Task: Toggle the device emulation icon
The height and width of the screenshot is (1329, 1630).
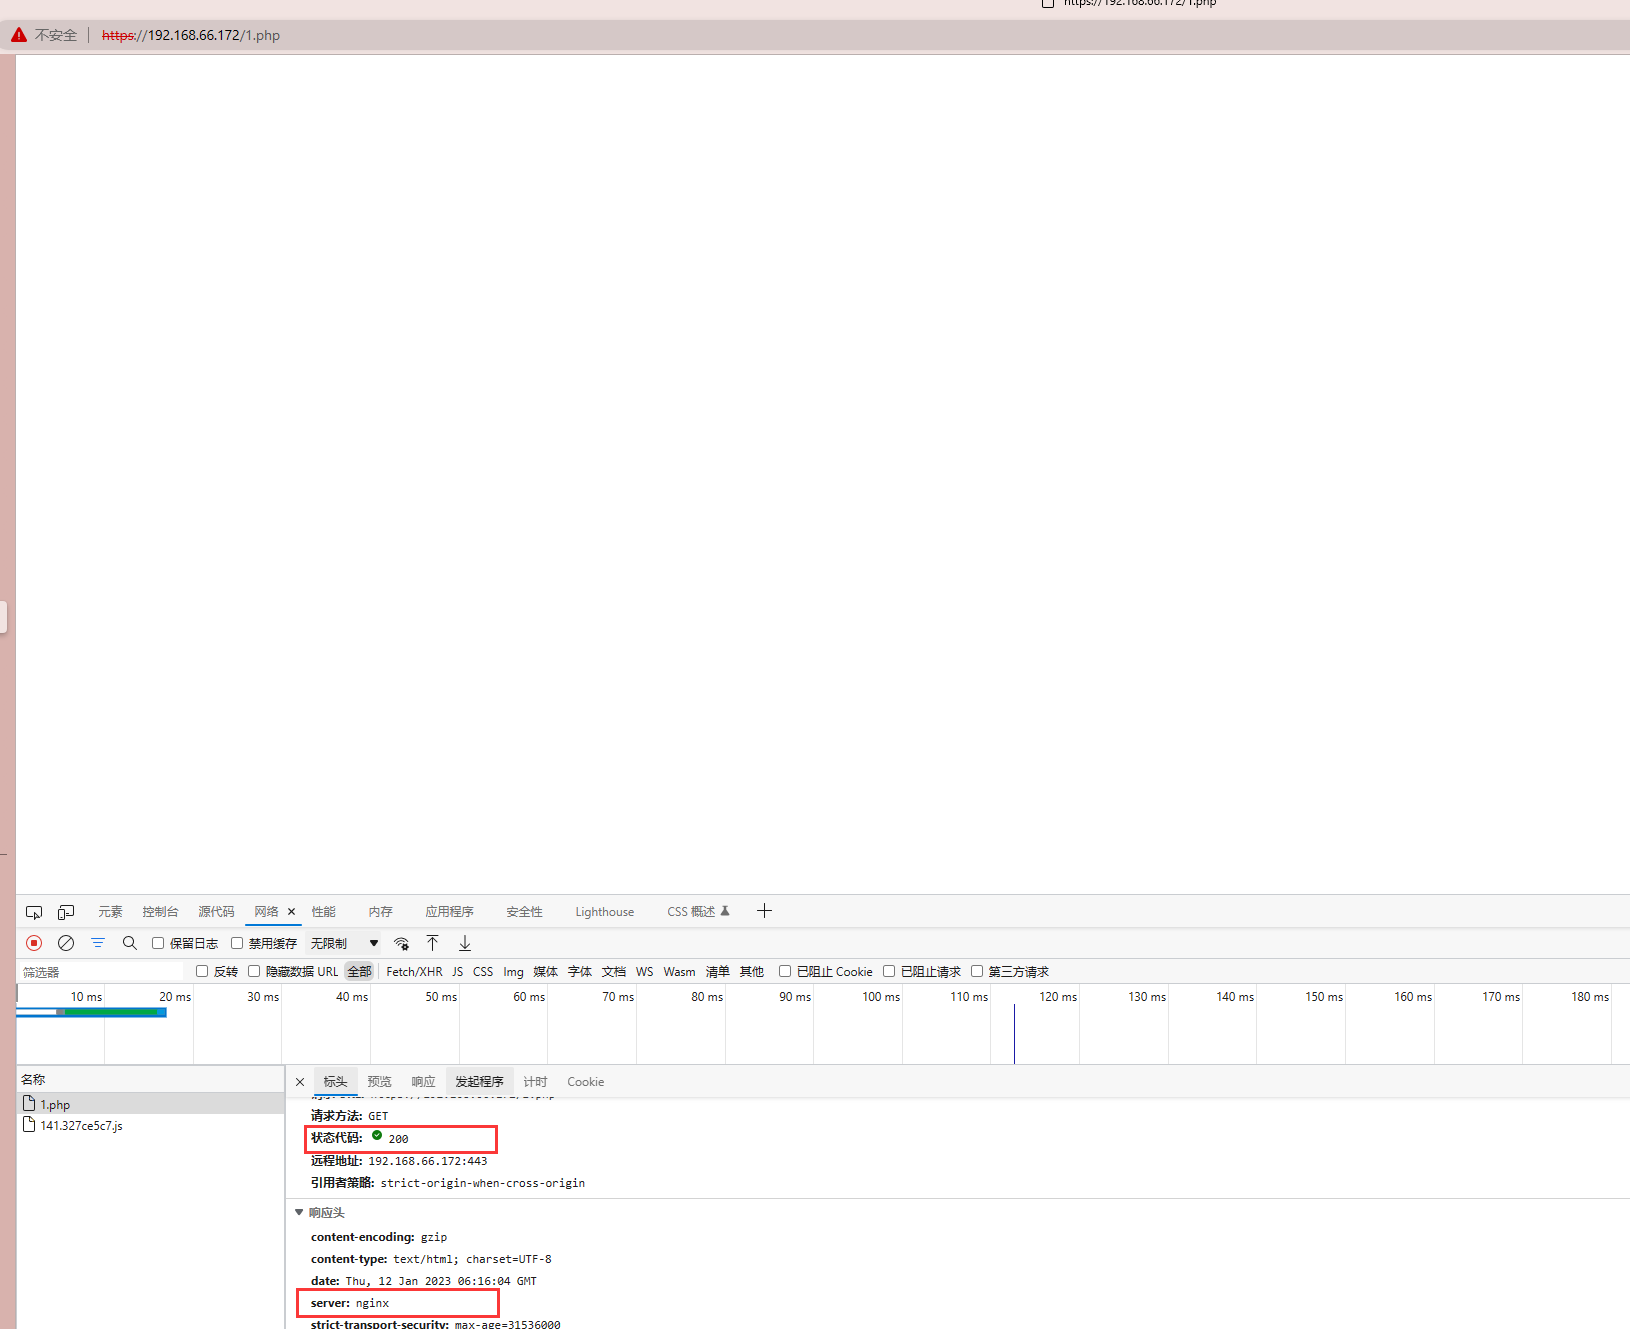Action: tap(66, 912)
